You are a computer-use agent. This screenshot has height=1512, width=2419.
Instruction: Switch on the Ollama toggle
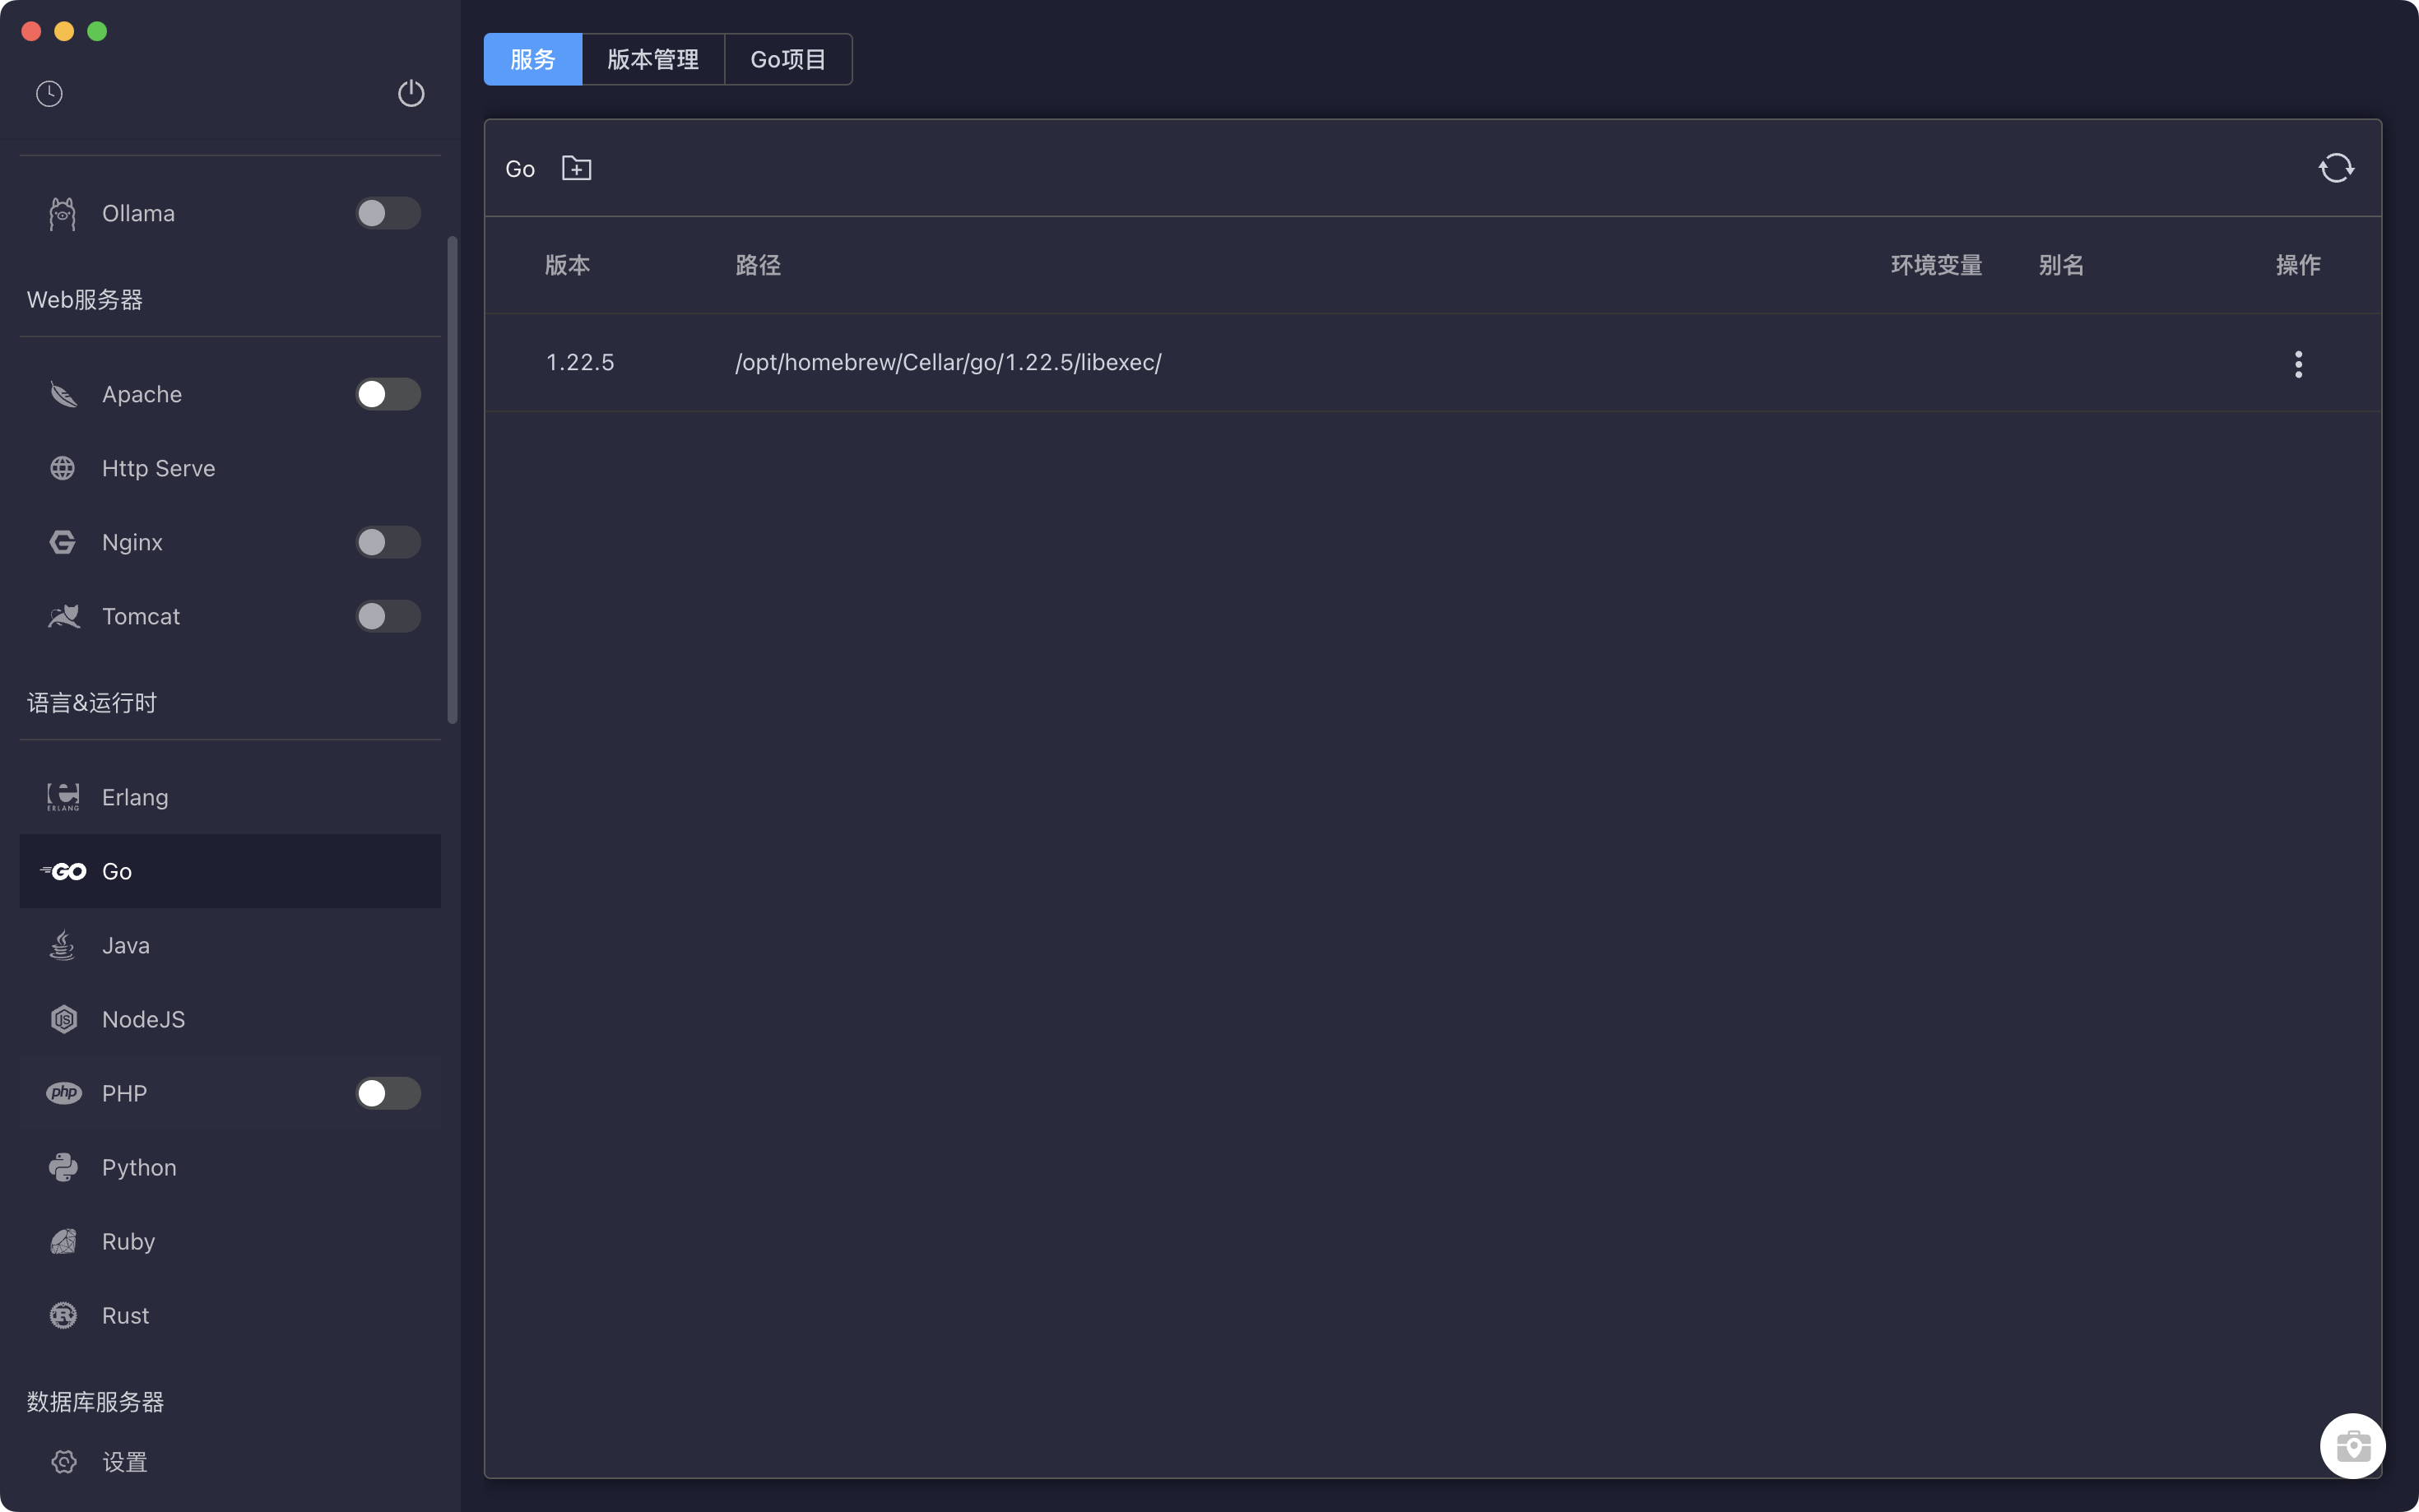[x=388, y=213]
